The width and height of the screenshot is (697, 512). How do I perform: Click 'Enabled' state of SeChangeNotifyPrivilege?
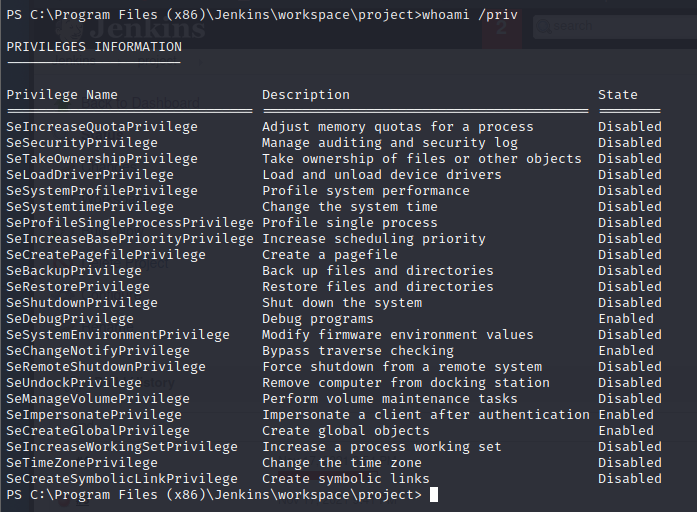(626, 351)
